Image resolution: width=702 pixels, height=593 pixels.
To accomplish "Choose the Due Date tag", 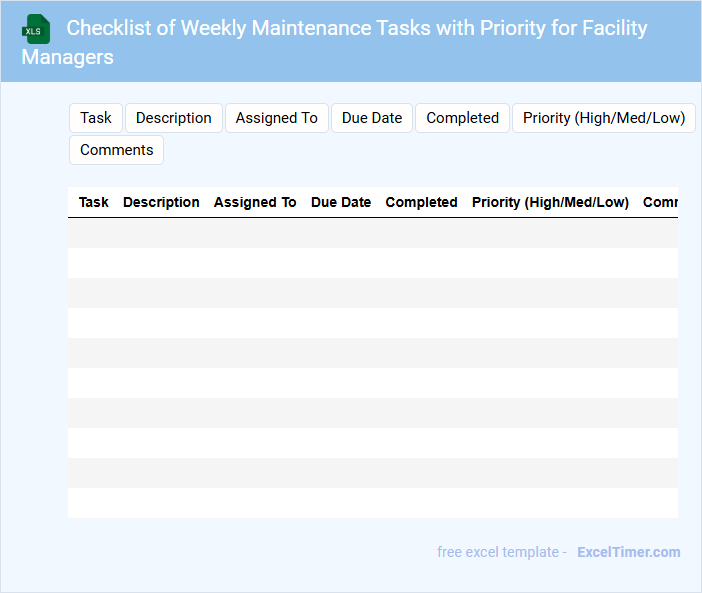I will pyautogui.click(x=372, y=118).
